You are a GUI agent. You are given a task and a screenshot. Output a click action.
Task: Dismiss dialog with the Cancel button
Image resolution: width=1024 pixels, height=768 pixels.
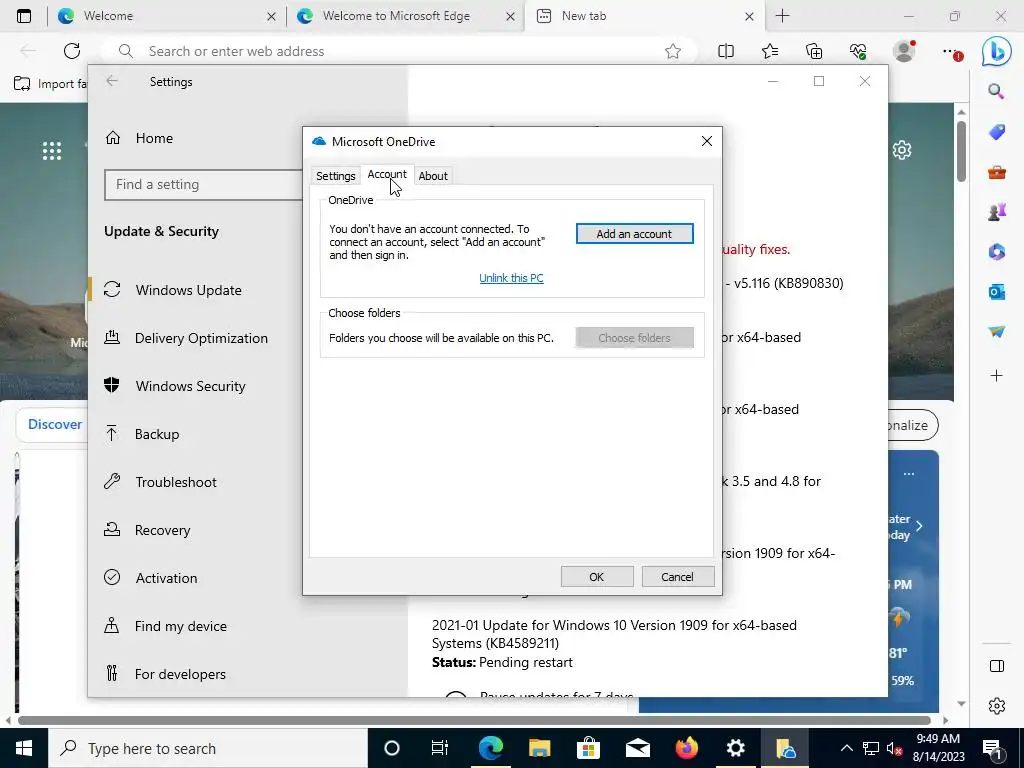click(x=677, y=577)
